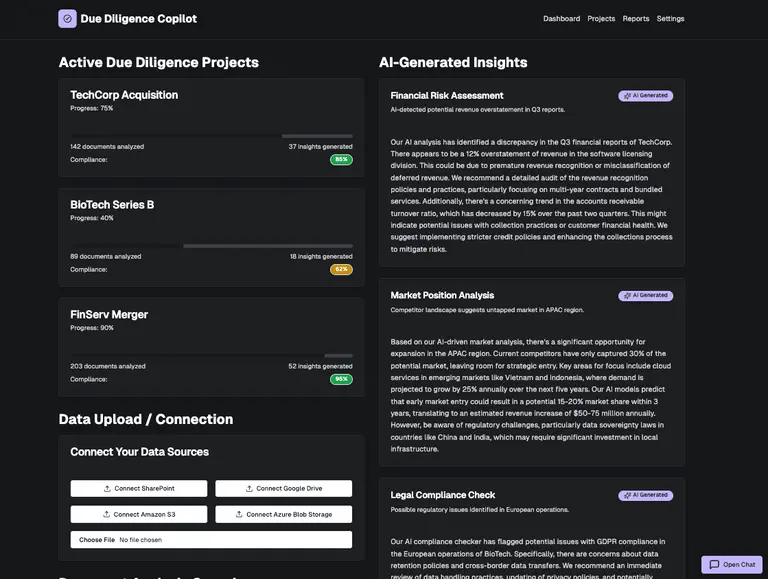Screen dimensions: 768x579
Task: Click upload icon on Connect Google Drive
Action: coord(249,489)
